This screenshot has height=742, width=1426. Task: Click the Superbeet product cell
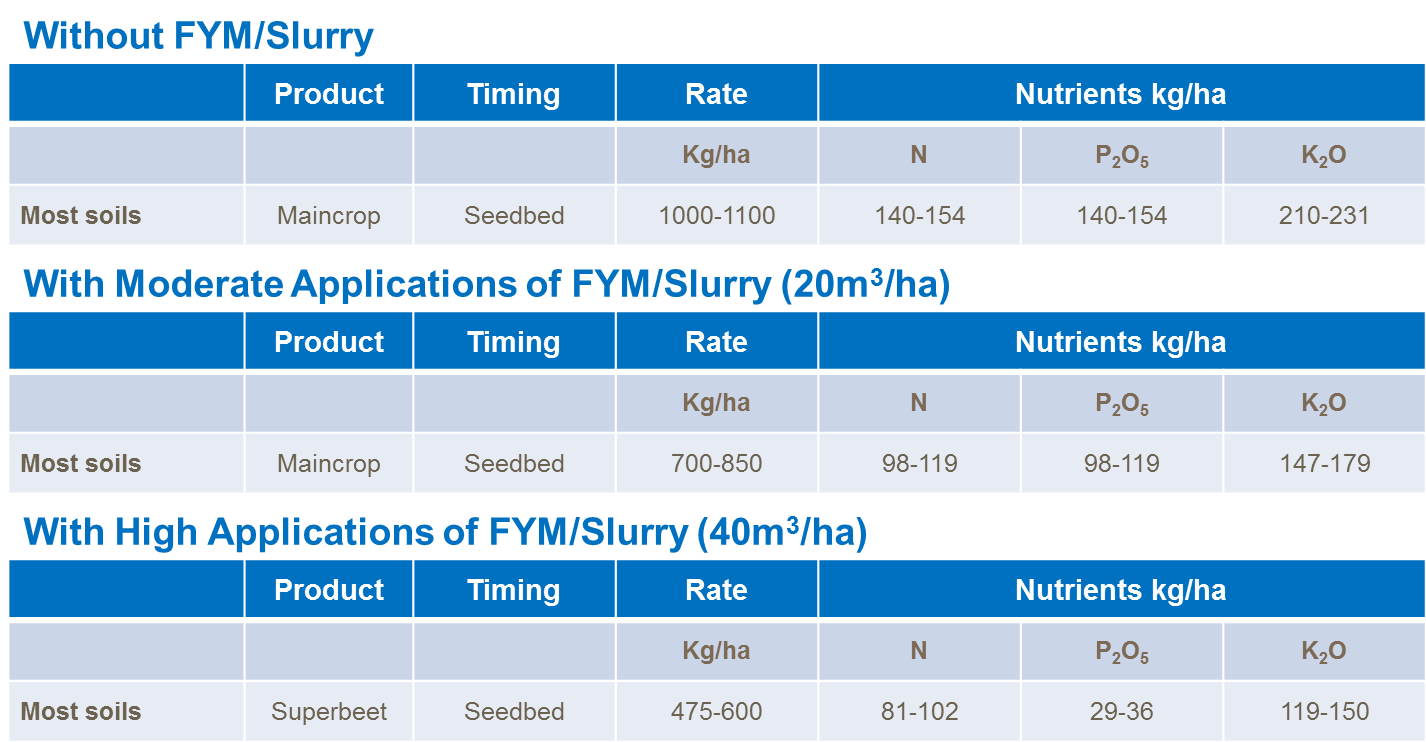329,712
